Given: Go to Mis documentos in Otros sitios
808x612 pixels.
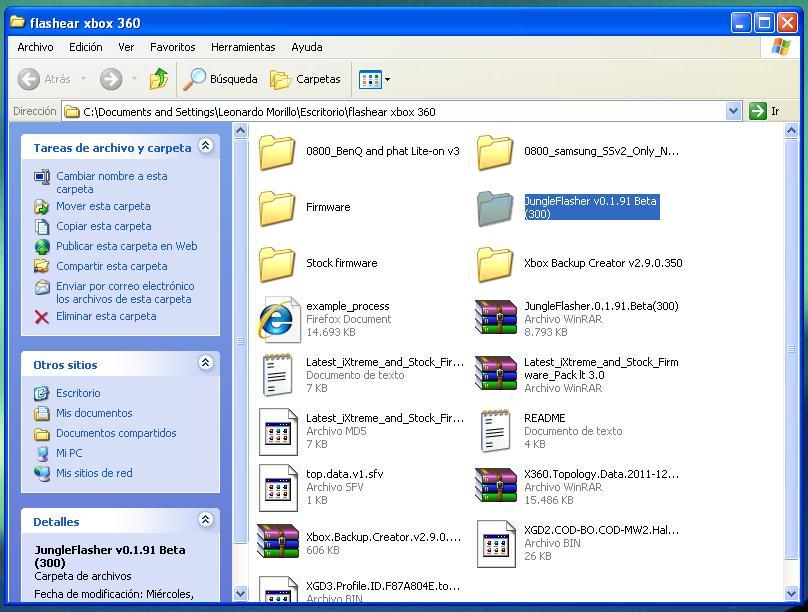Looking at the screenshot, I should pos(94,413).
